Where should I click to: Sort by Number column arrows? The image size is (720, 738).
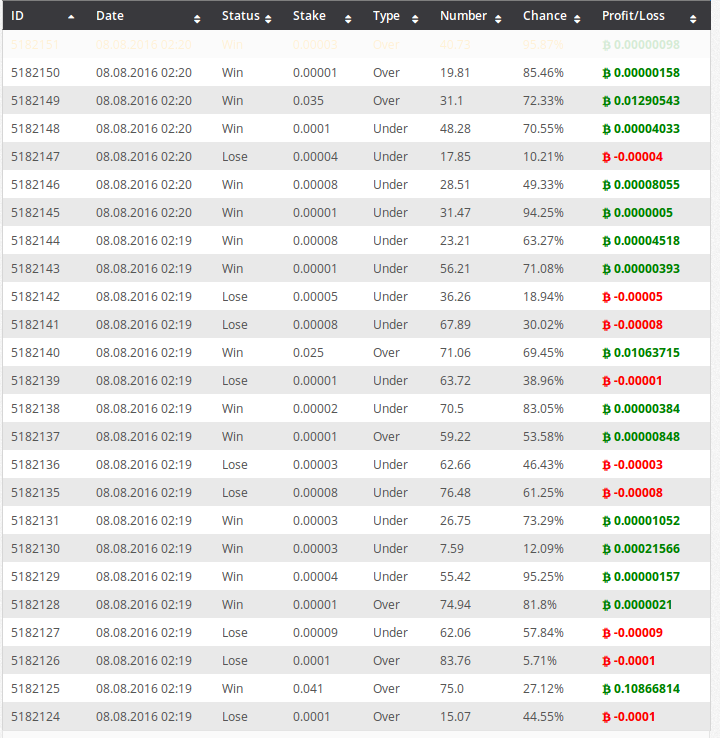[x=498, y=19]
